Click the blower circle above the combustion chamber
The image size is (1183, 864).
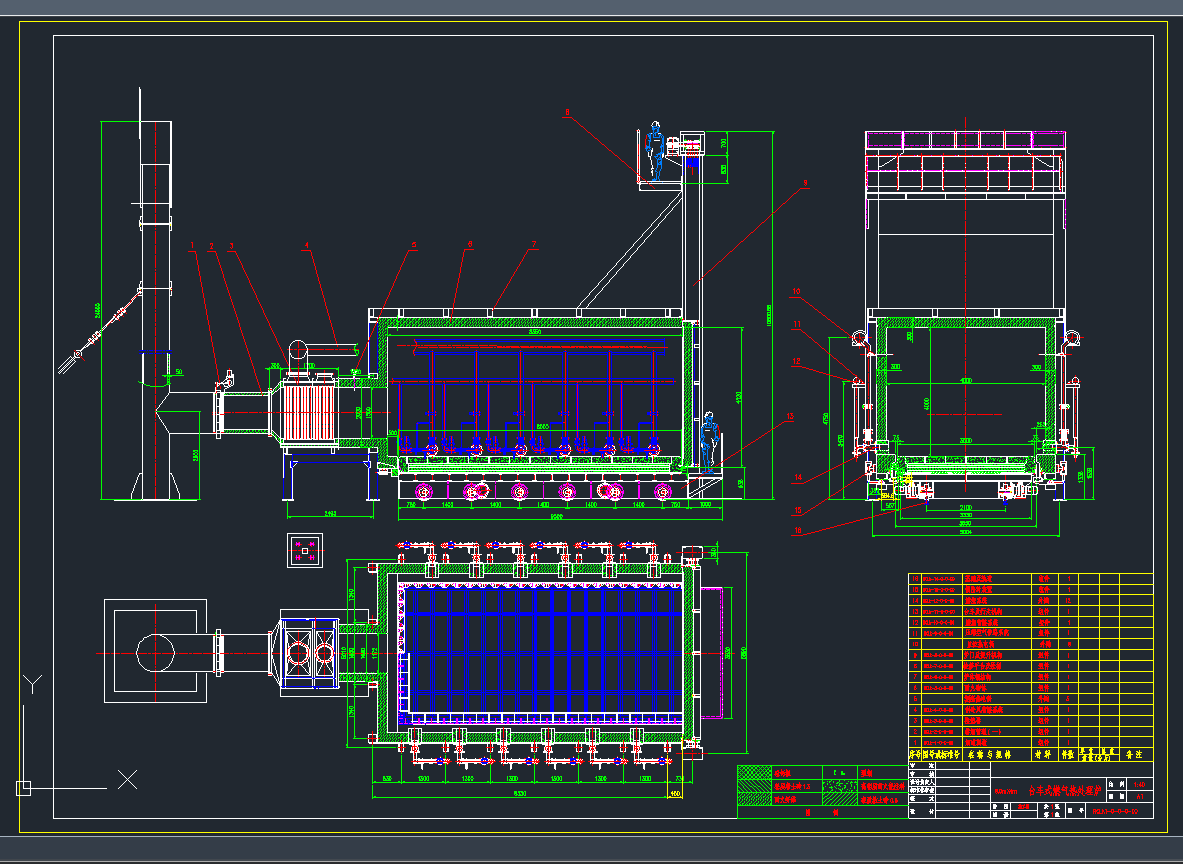[x=298, y=349]
